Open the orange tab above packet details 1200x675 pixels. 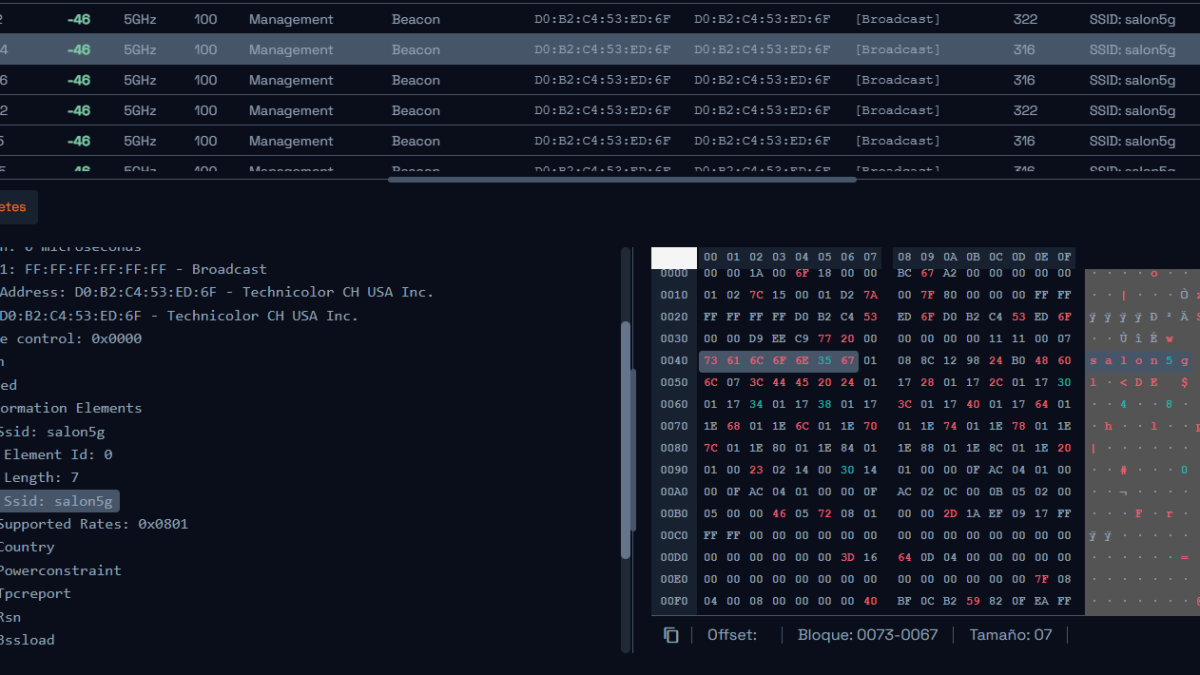(x=16, y=207)
